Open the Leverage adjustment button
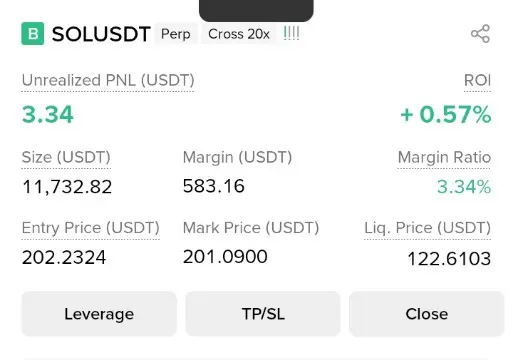Image resolution: width=513 pixels, height=362 pixels. (99, 314)
